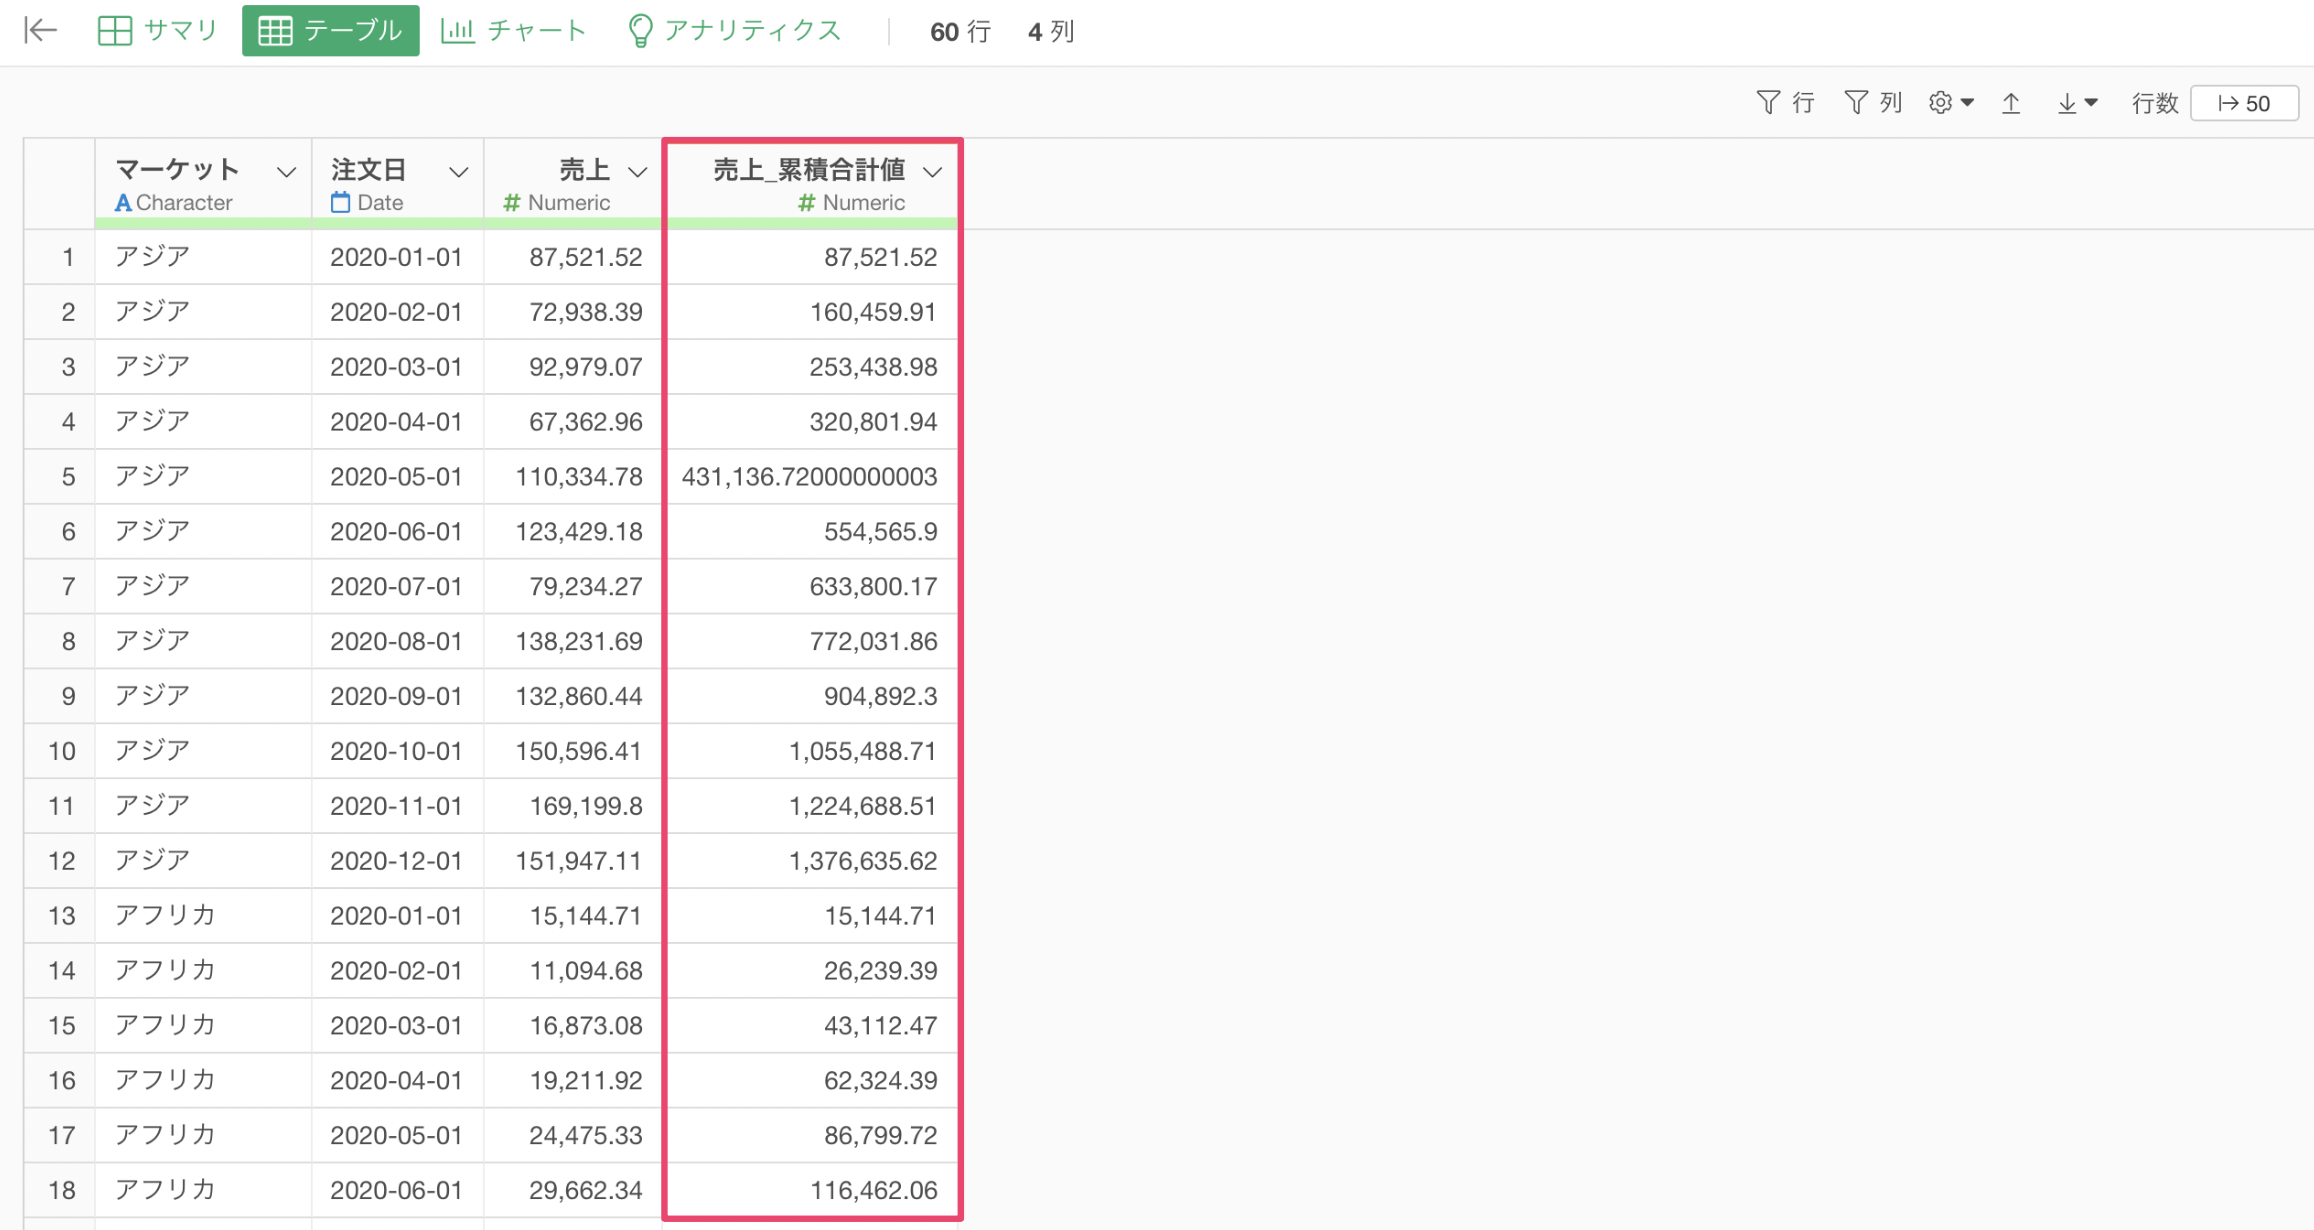Screen dimensions: 2314x1230
Task: Click the 60 行 row count label
Action: tap(960, 32)
